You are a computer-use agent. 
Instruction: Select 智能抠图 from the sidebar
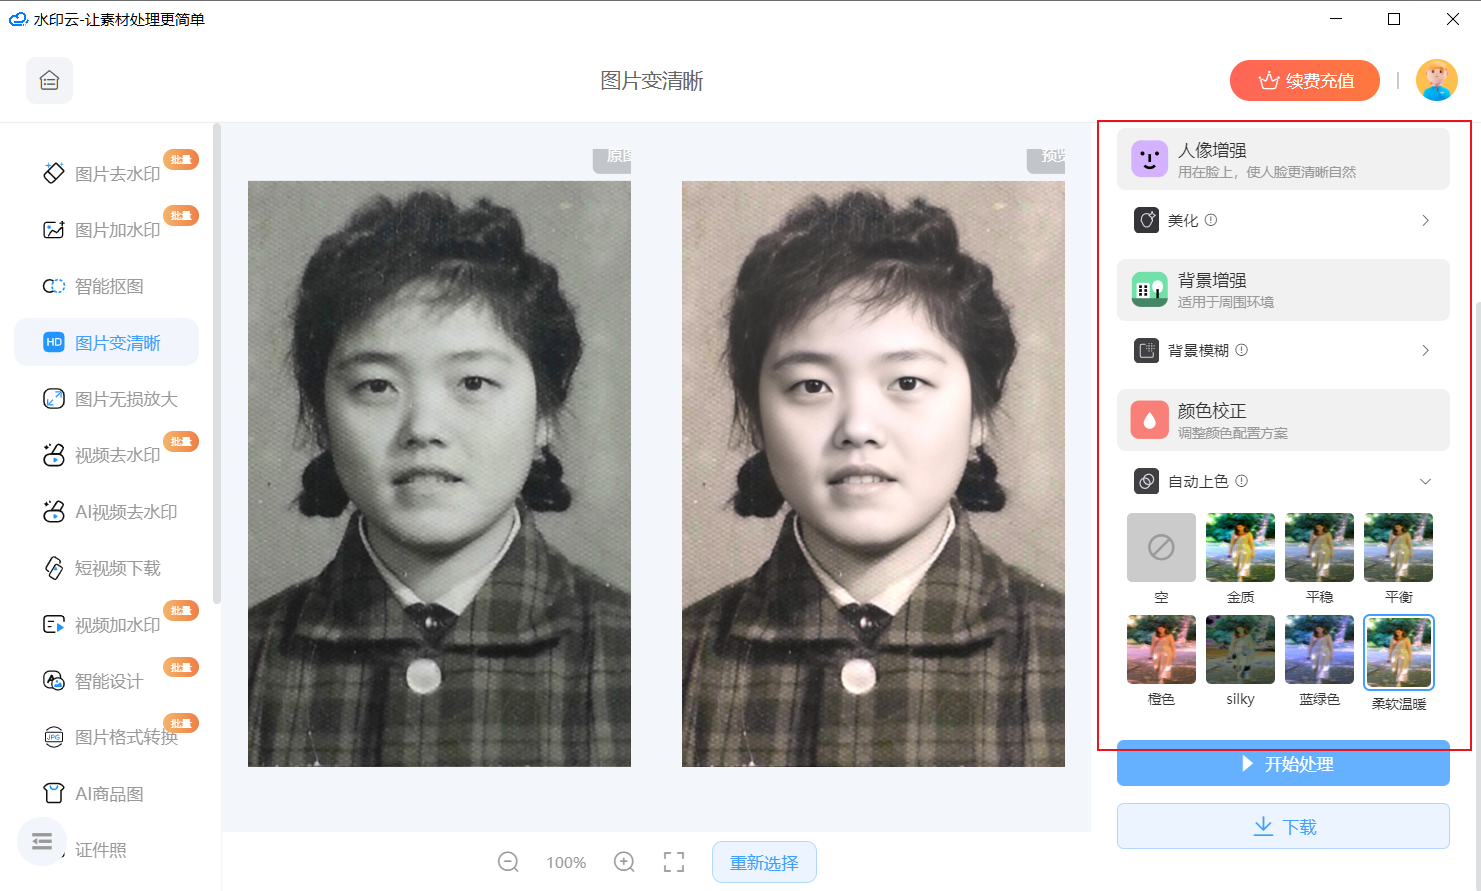tap(106, 286)
